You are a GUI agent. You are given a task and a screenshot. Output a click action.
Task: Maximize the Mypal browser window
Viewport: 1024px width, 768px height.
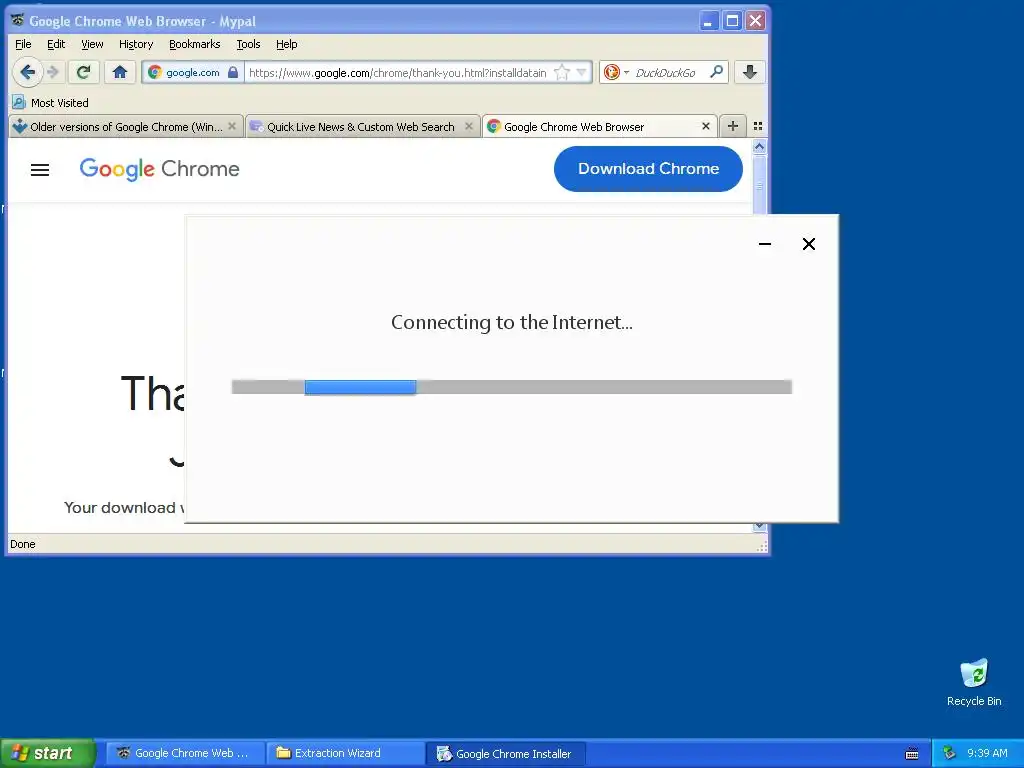click(x=732, y=21)
